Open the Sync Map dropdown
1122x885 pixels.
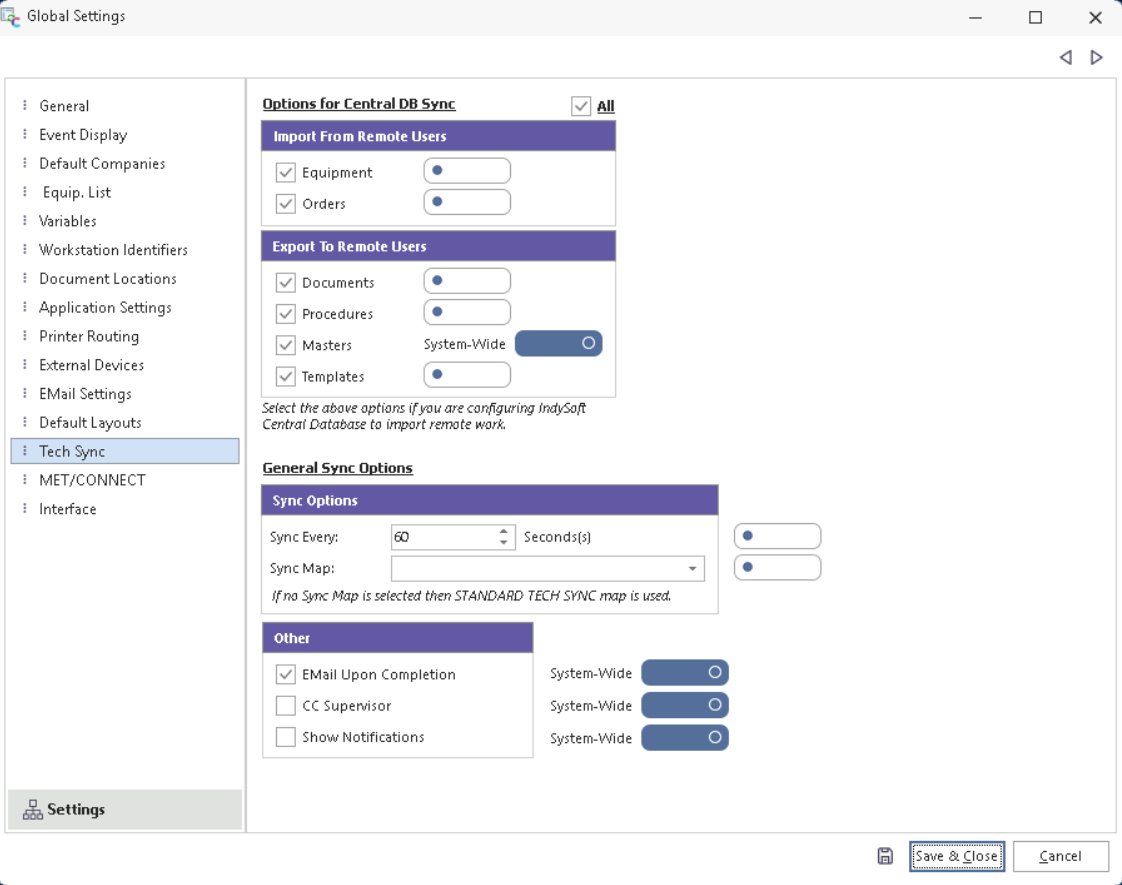[x=692, y=569]
